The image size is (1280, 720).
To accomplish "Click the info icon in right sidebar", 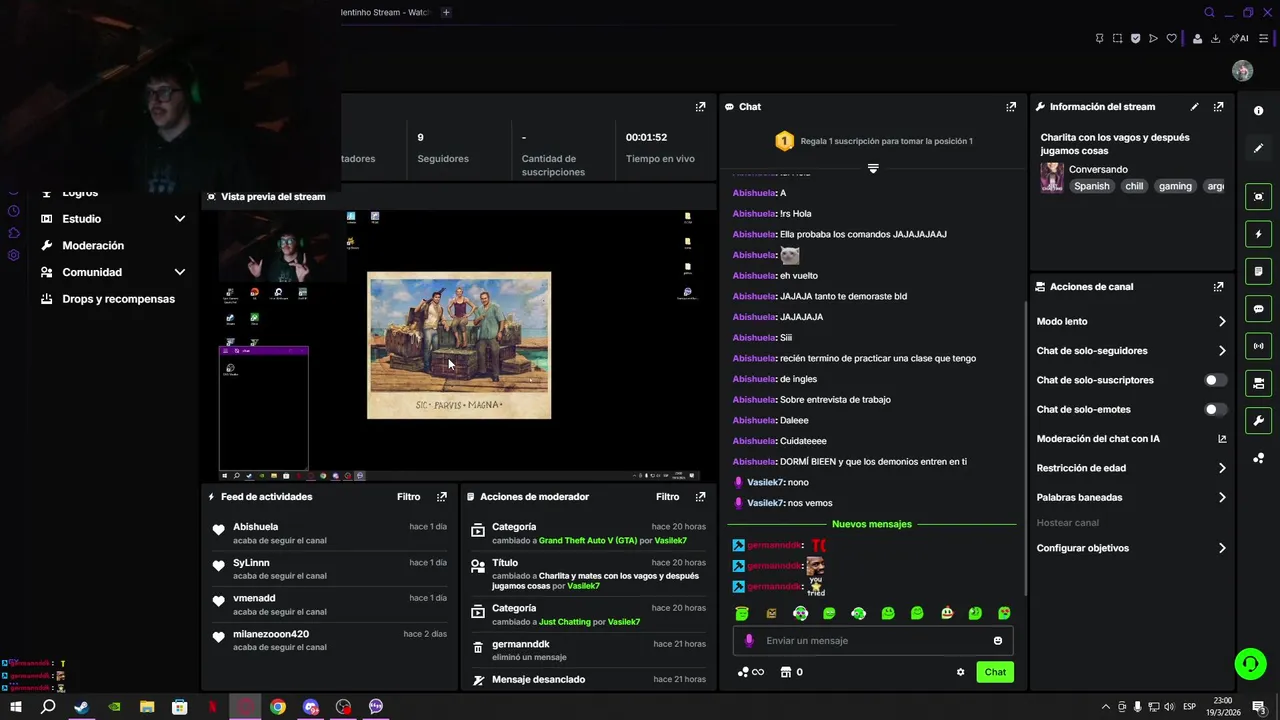I will (x=1259, y=111).
